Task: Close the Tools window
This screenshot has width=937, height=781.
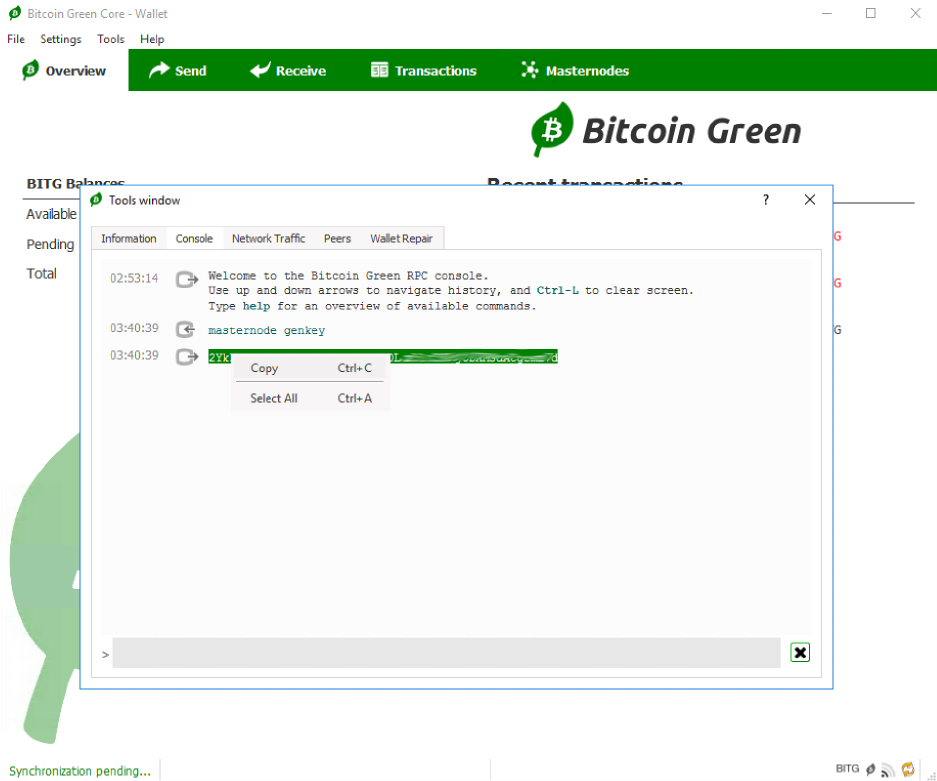Action: (x=810, y=200)
